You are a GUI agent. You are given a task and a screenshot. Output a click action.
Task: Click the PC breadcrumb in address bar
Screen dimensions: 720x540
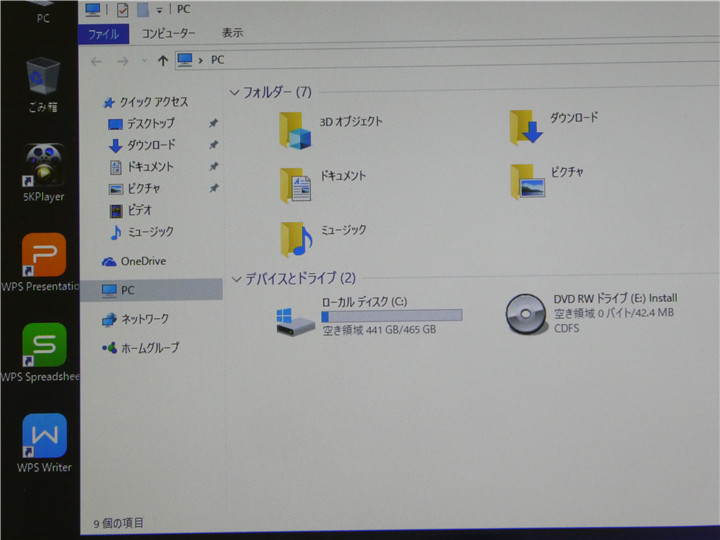(x=217, y=60)
